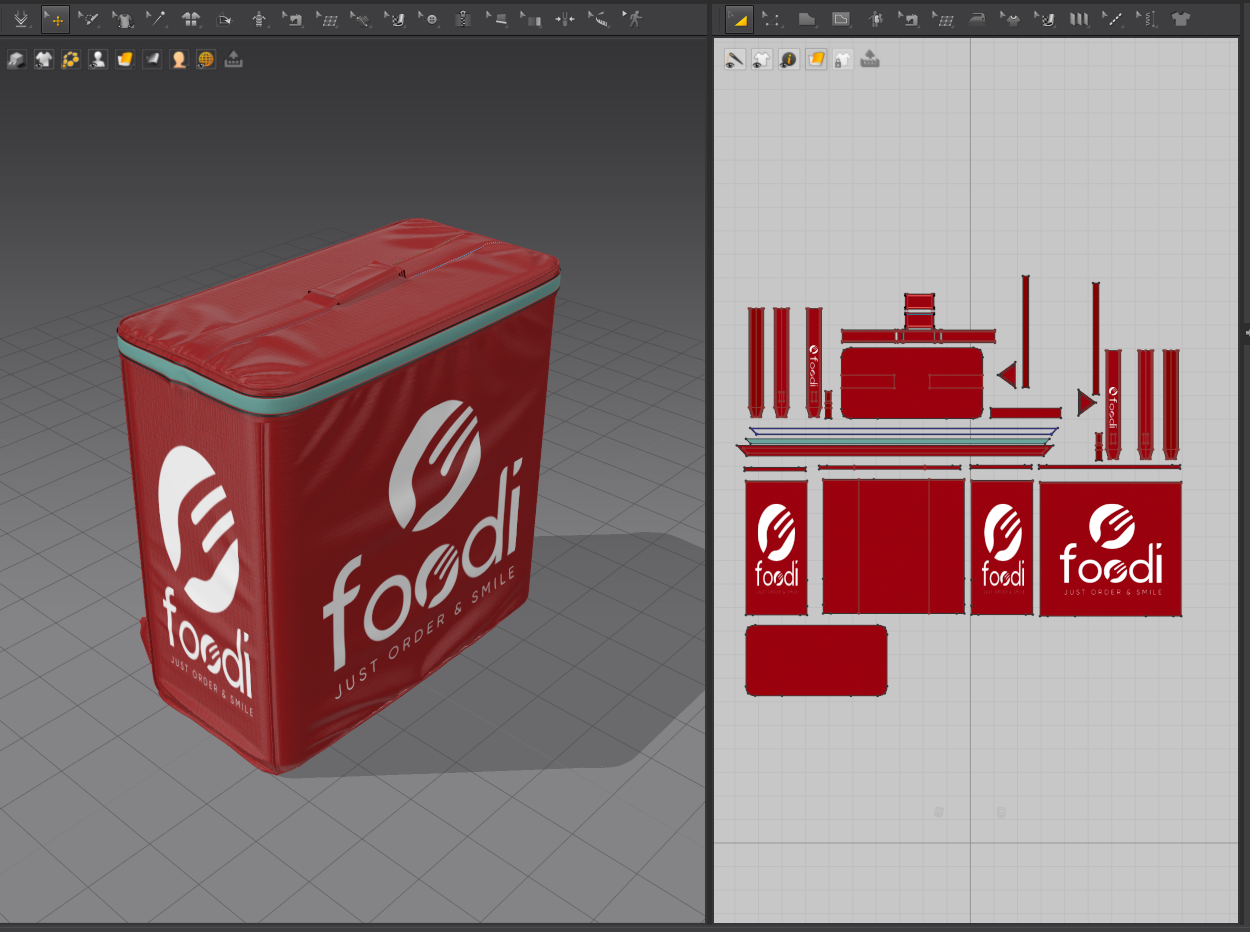Select the Polygon pattern creation tool
Image resolution: width=1250 pixels, height=932 pixels.
(807, 18)
